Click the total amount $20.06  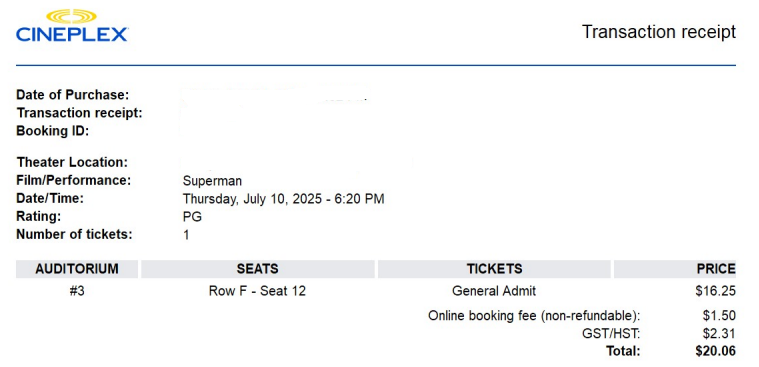(715, 351)
